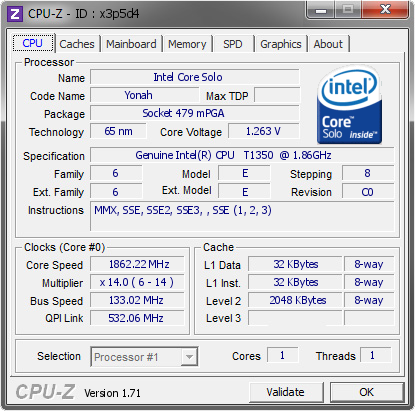Click the Stepping value 8
This screenshot has width=415, height=411.
tap(368, 173)
